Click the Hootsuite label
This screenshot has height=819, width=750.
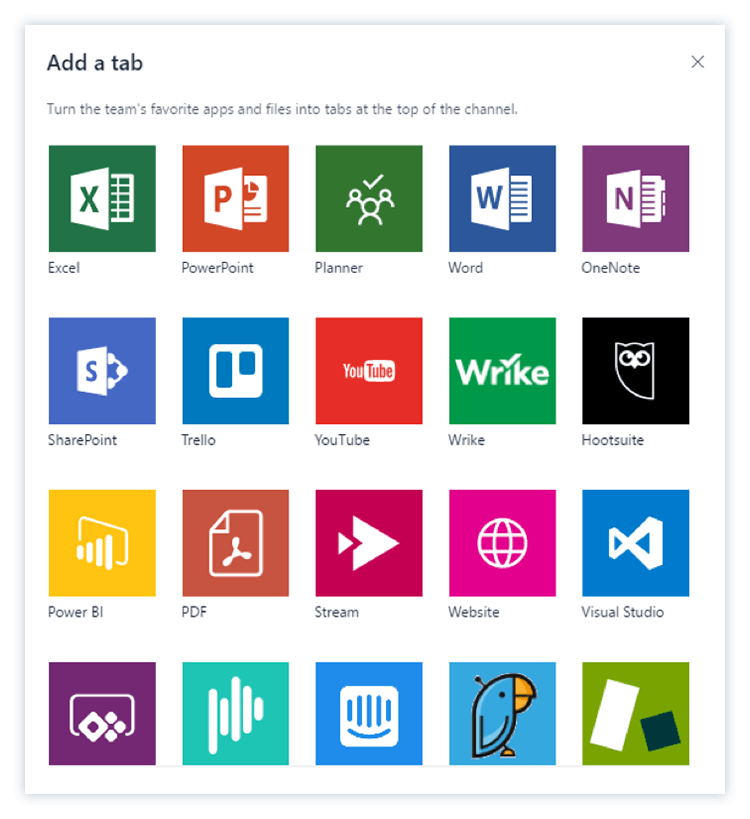point(613,440)
